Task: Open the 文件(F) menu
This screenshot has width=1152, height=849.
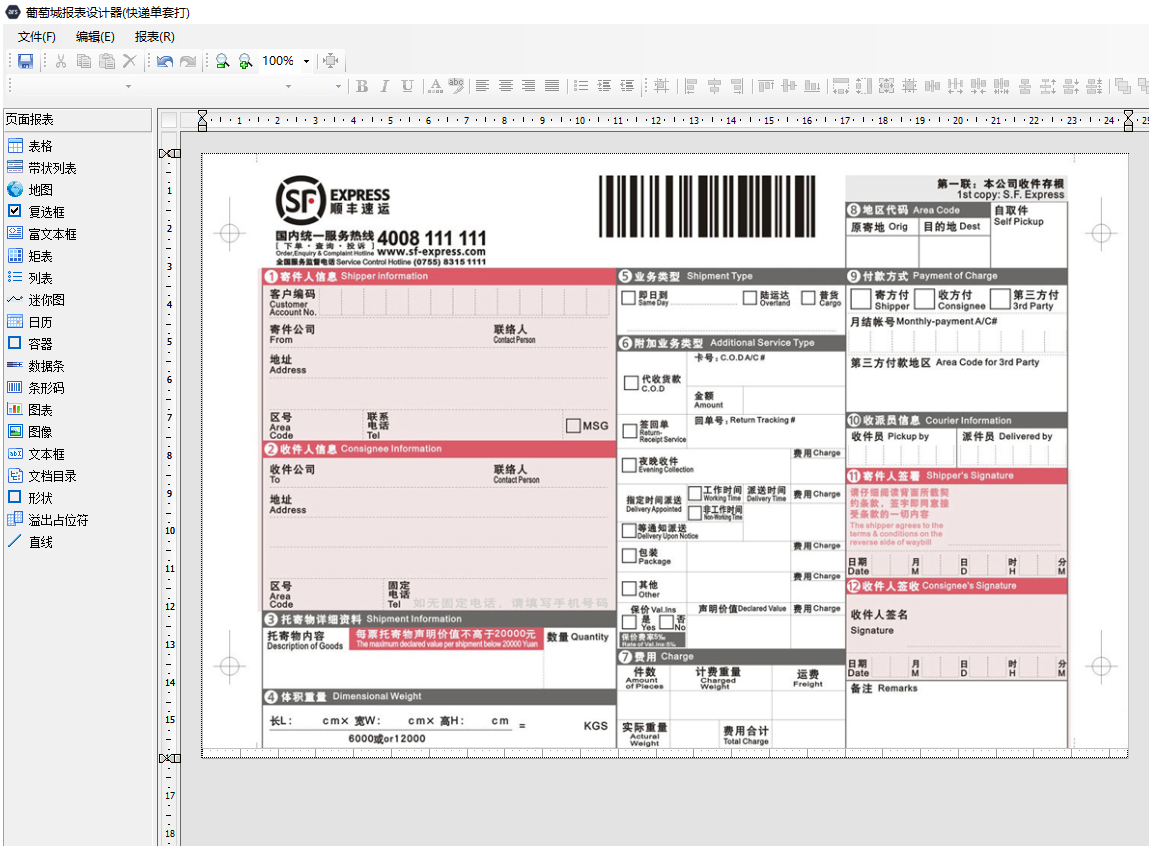Action: tap(37, 37)
